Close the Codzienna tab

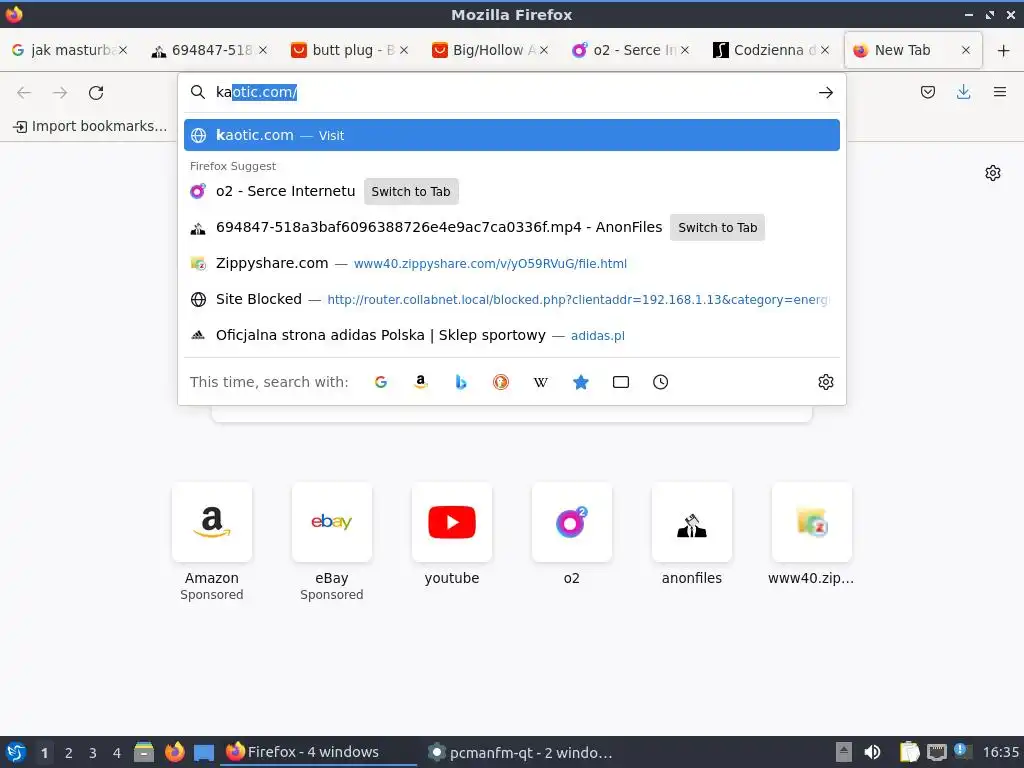tap(825, 50)
